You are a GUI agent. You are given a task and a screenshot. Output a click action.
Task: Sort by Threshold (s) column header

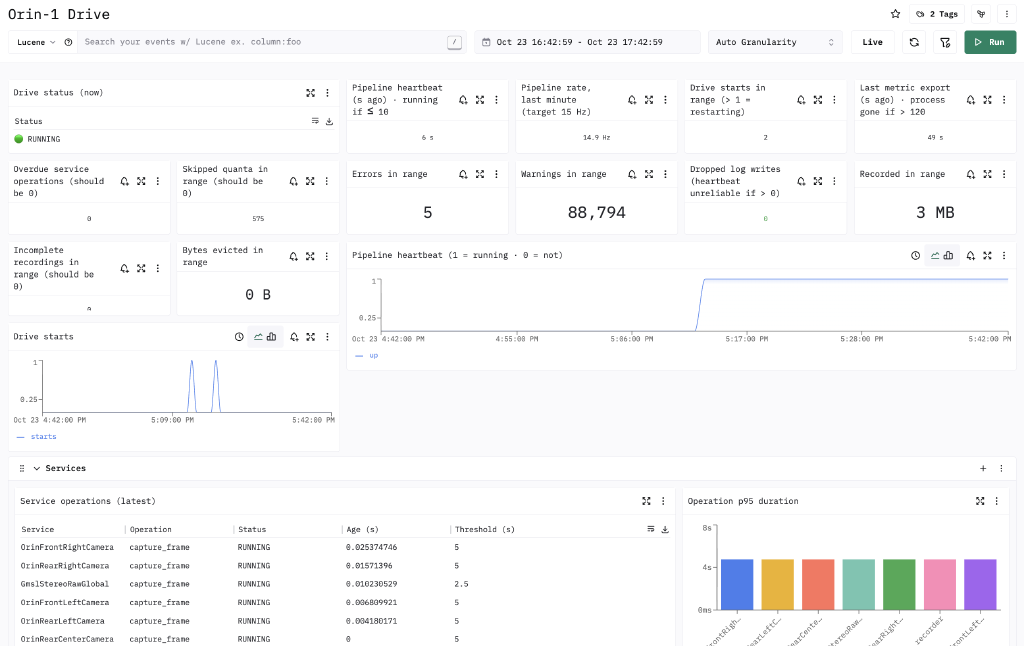pyautogui.click(x=485, y=529)
